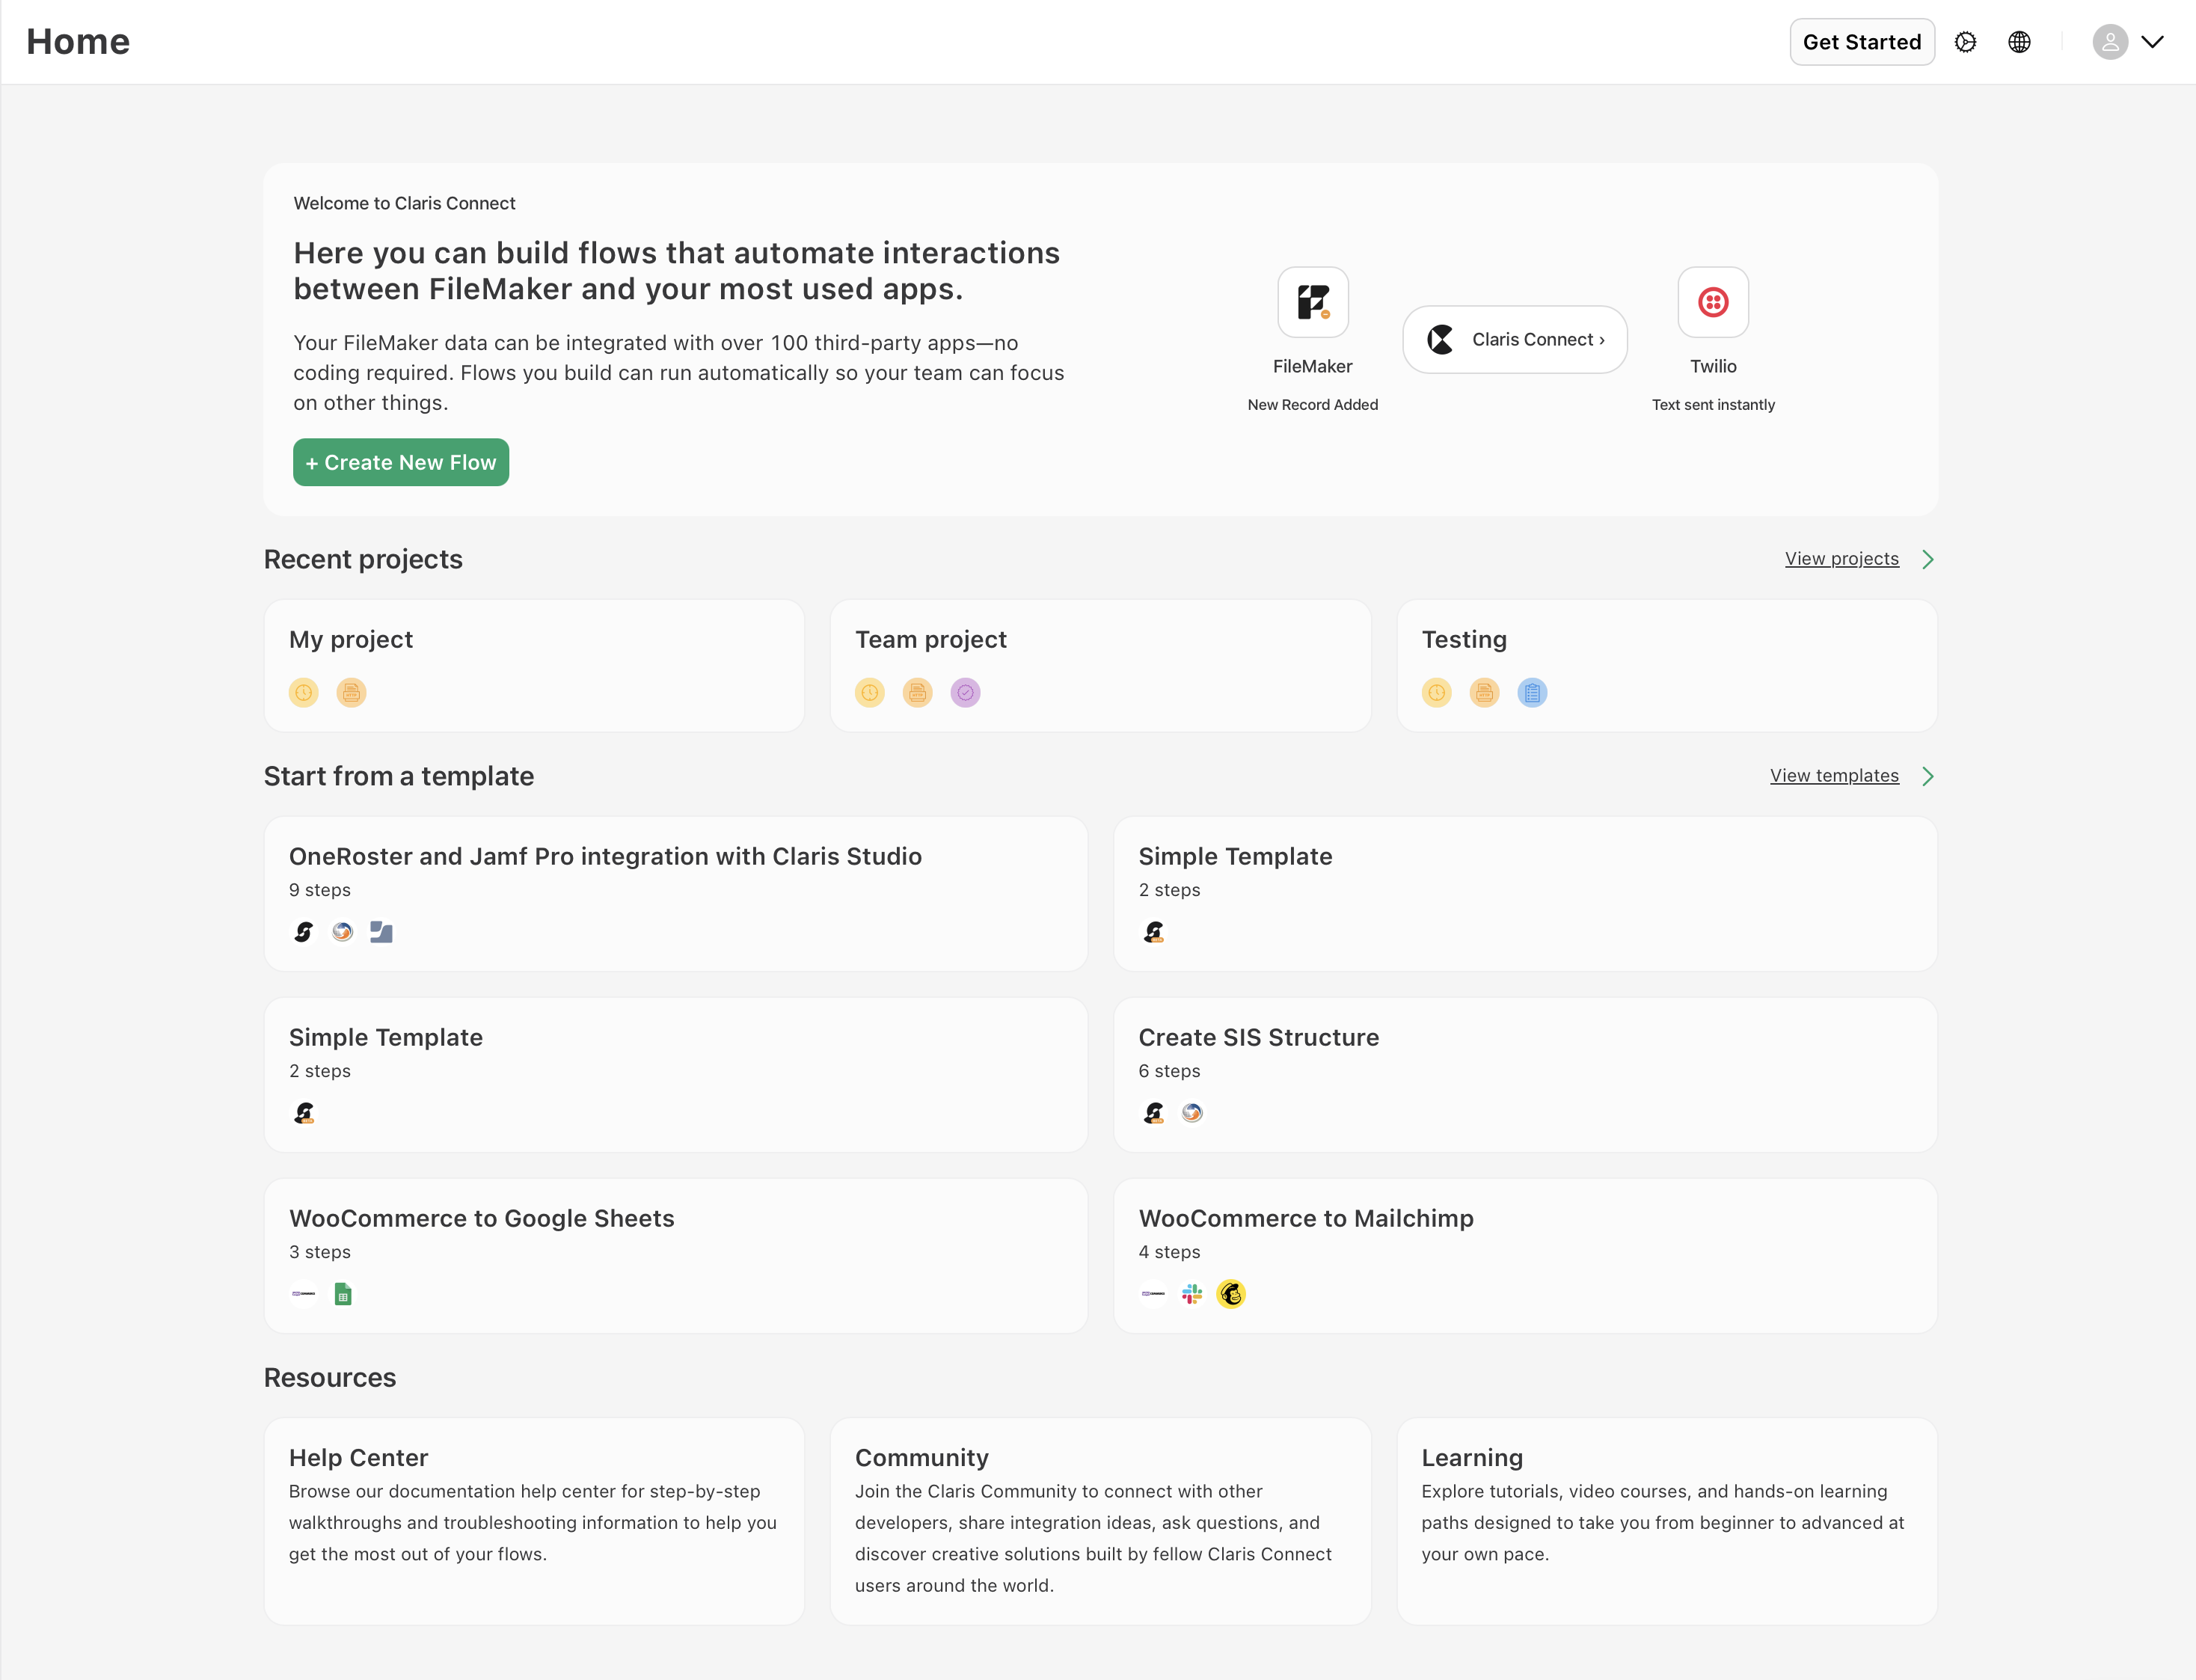This screenshot has width=2196, height=1680.
Task: Click the Get Started button
Action: [x=1861, y=42]
